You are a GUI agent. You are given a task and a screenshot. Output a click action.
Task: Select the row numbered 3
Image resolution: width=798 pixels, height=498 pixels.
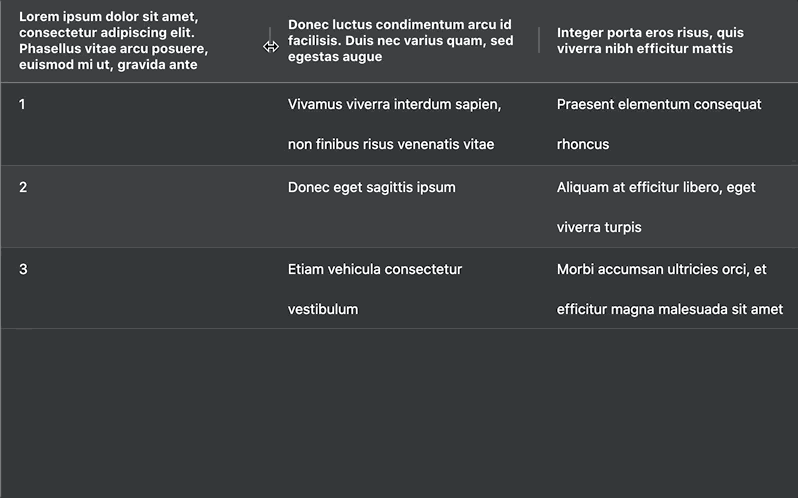pyautogui.click(x=399, y=288)
